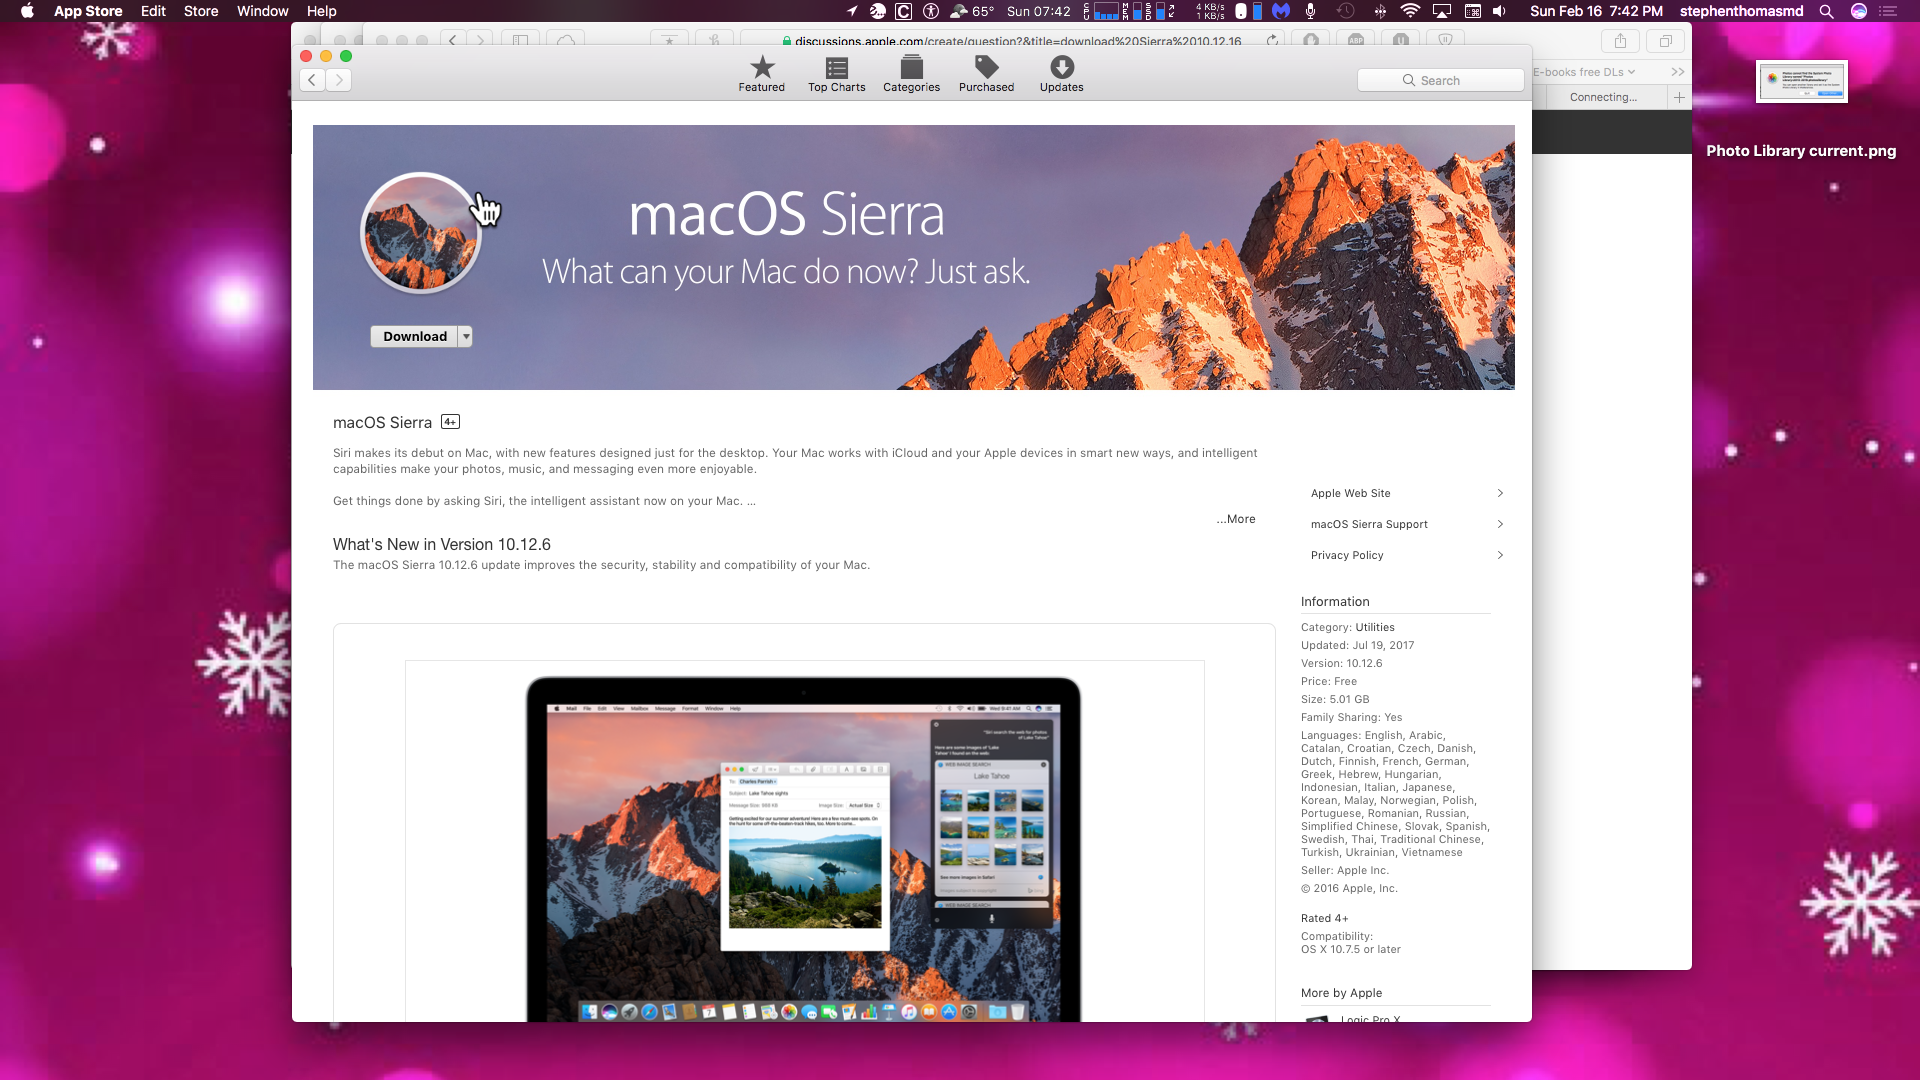Click the 'Updated: Jul 19, 2017' line
This screenshot has width=1920, height=1080.
[x=1357, y=645]
